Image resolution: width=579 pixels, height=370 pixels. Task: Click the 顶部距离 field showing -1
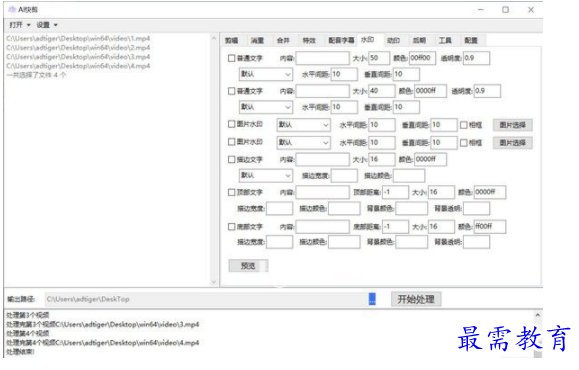tap(395, 192)
